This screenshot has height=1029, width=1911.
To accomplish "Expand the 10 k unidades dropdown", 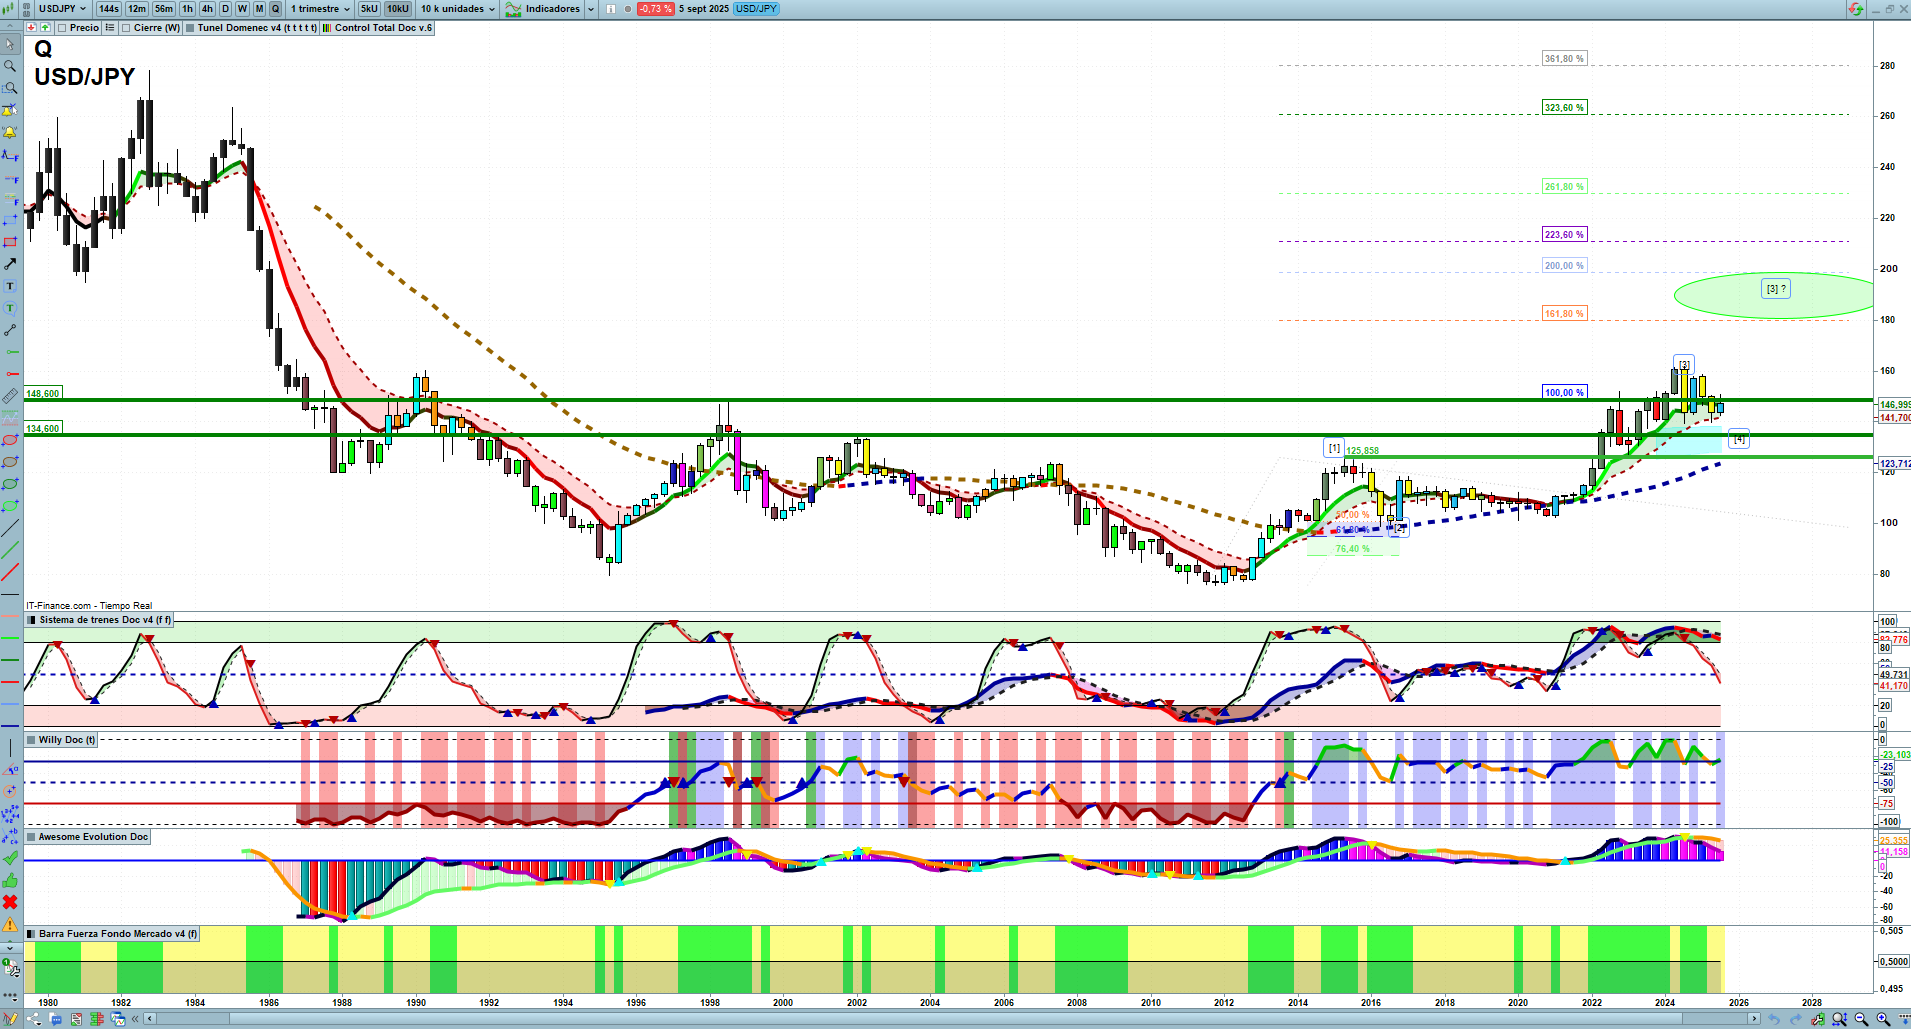I will coord(457,9).
